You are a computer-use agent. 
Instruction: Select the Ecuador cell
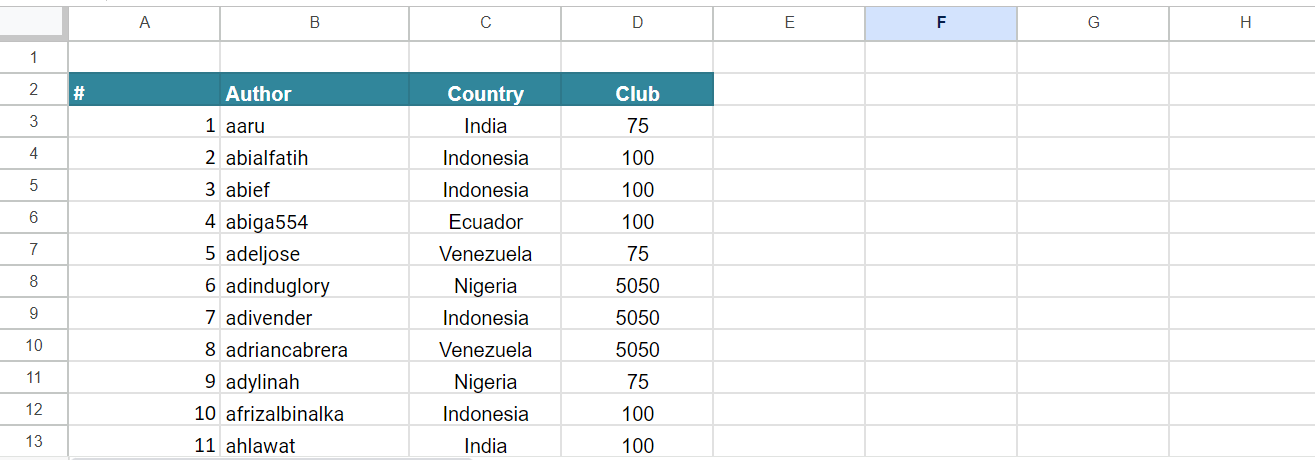pos(485,222)
